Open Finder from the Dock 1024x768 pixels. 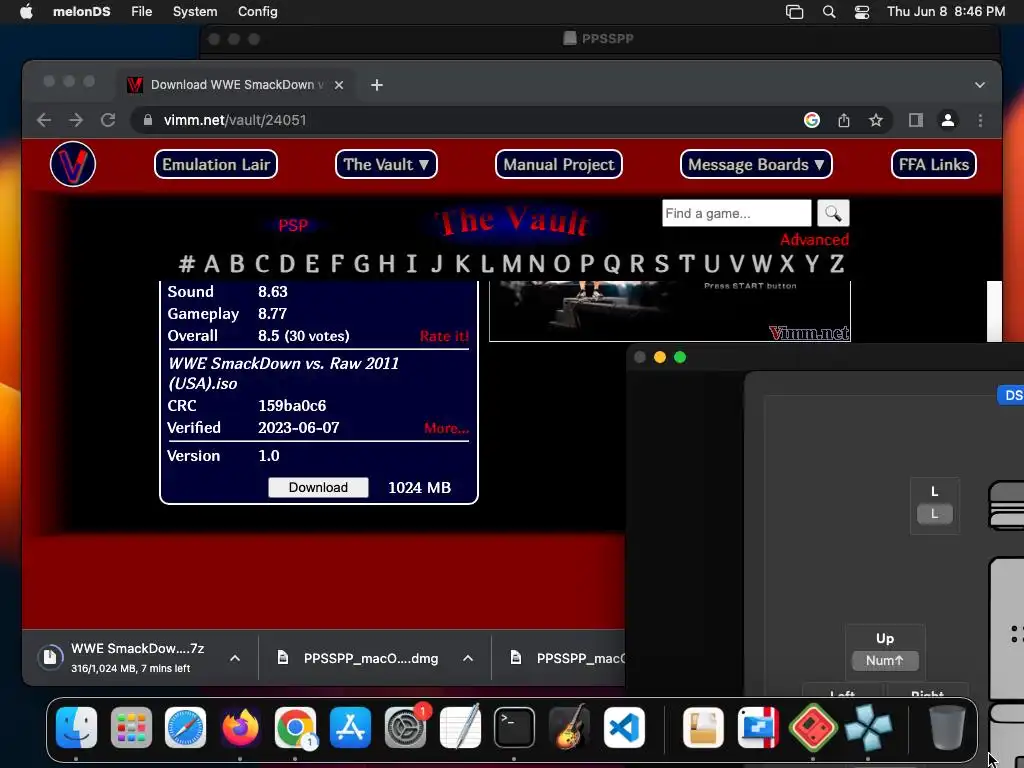pos(76,728)
